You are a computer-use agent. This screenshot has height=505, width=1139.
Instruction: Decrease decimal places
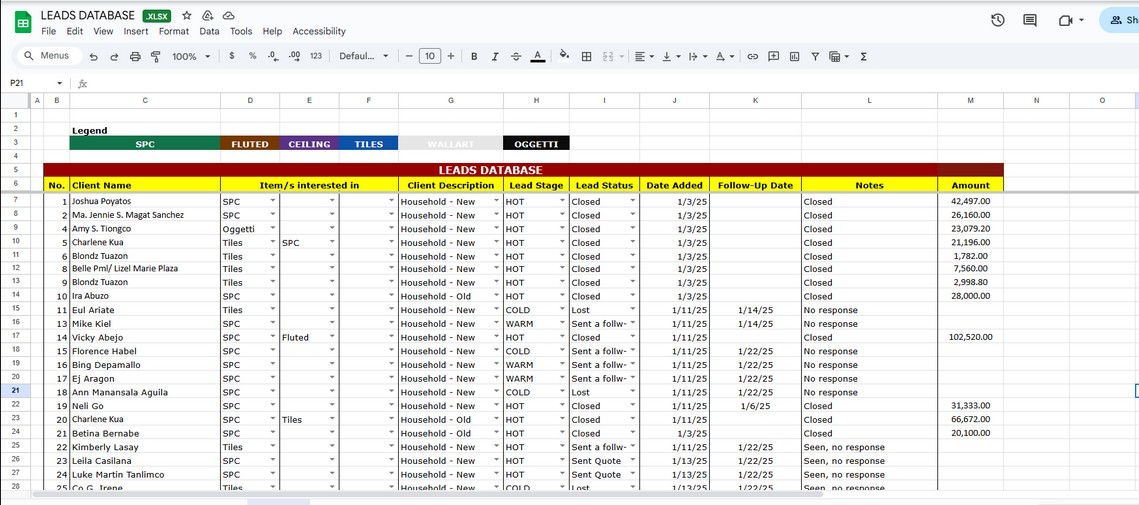272,56
